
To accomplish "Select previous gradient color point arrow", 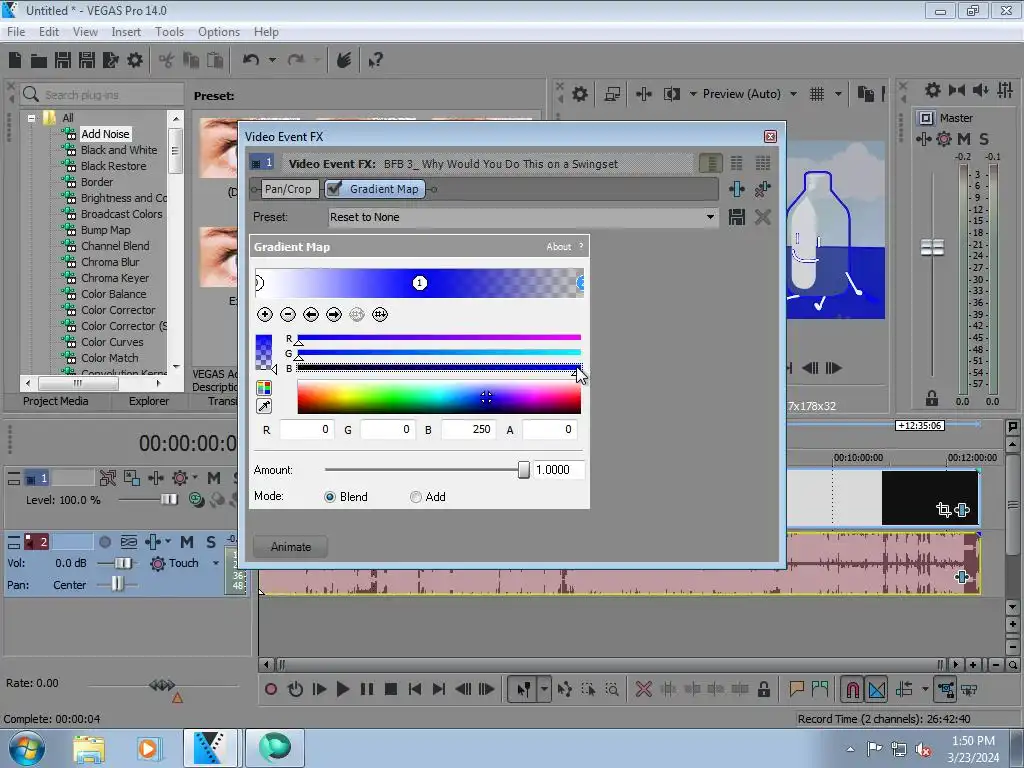I will [x=311, y=315].
